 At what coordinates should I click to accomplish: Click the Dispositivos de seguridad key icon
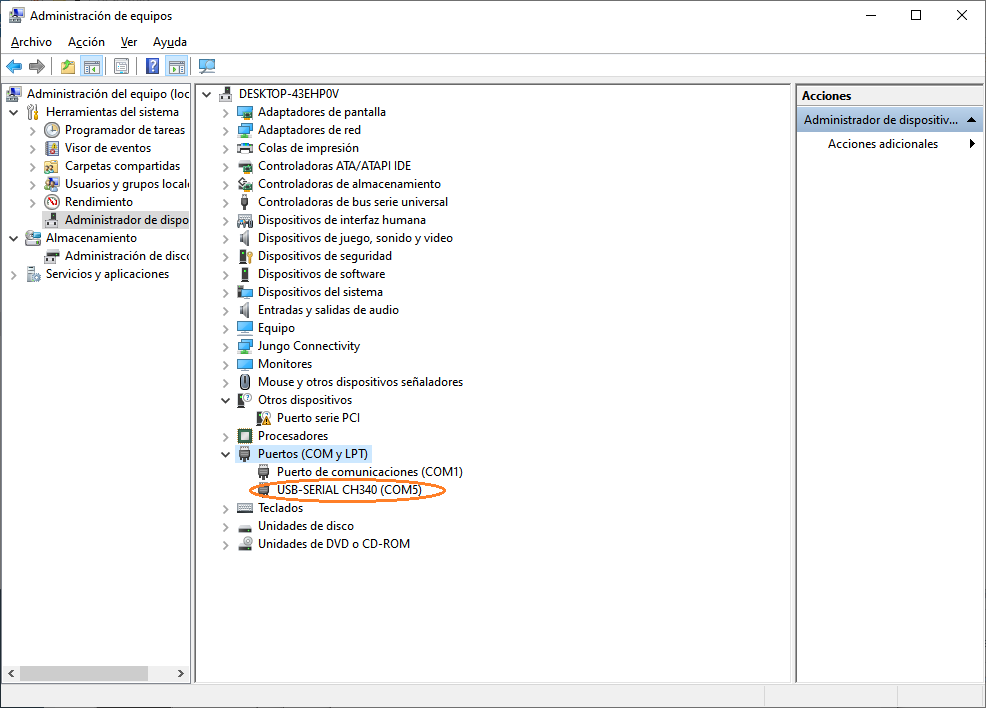[245, 257]
